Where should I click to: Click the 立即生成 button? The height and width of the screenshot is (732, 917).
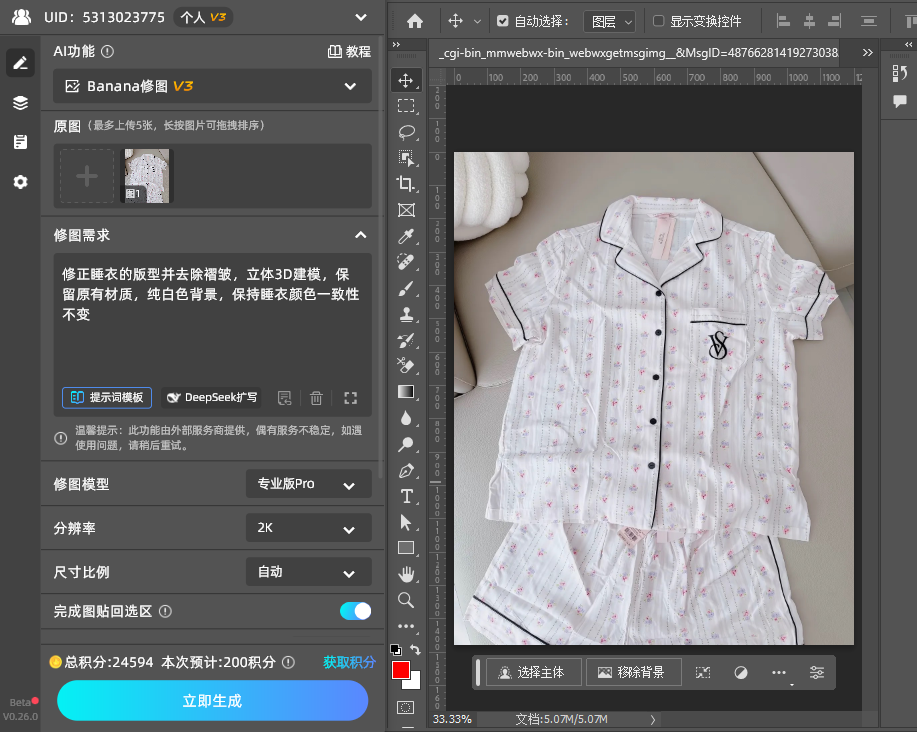pos(212,700)
